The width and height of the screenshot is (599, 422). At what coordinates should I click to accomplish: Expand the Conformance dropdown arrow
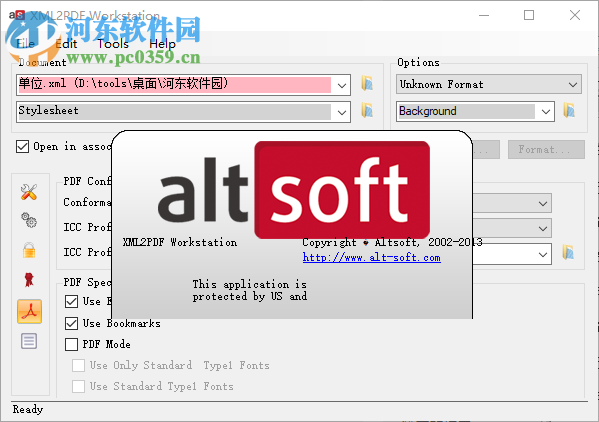click(x=543, y=204)
